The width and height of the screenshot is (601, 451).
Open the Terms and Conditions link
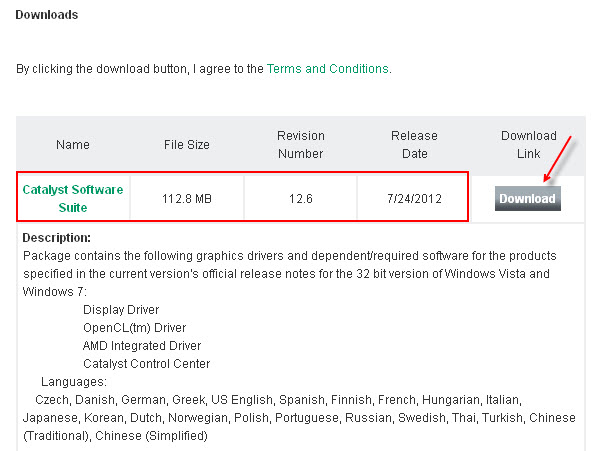(328, 69)
